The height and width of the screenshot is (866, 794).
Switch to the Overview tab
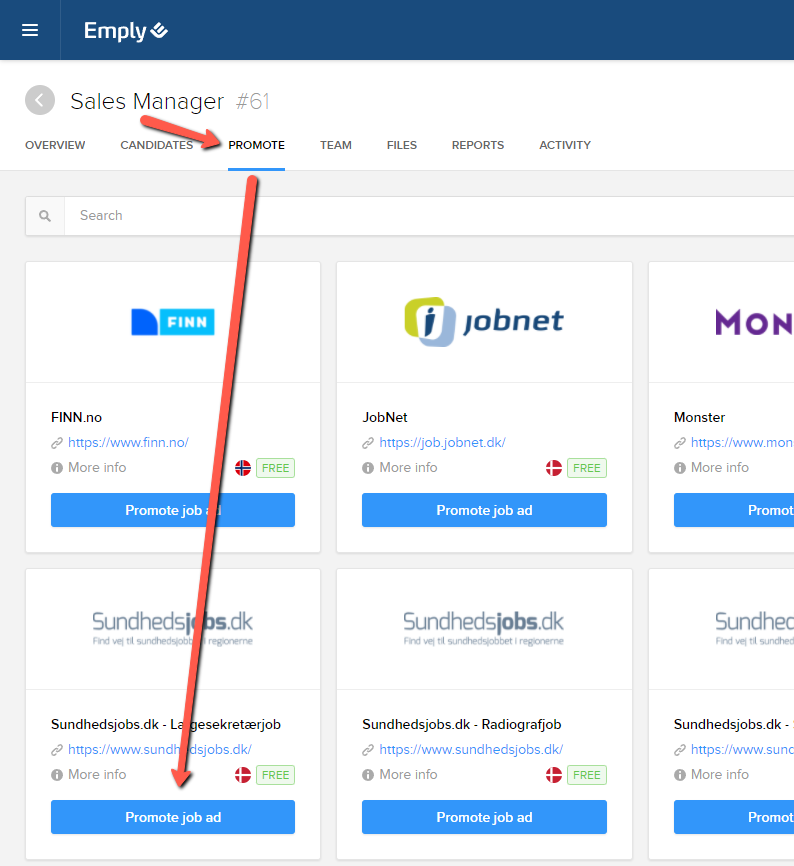(55, 145)
